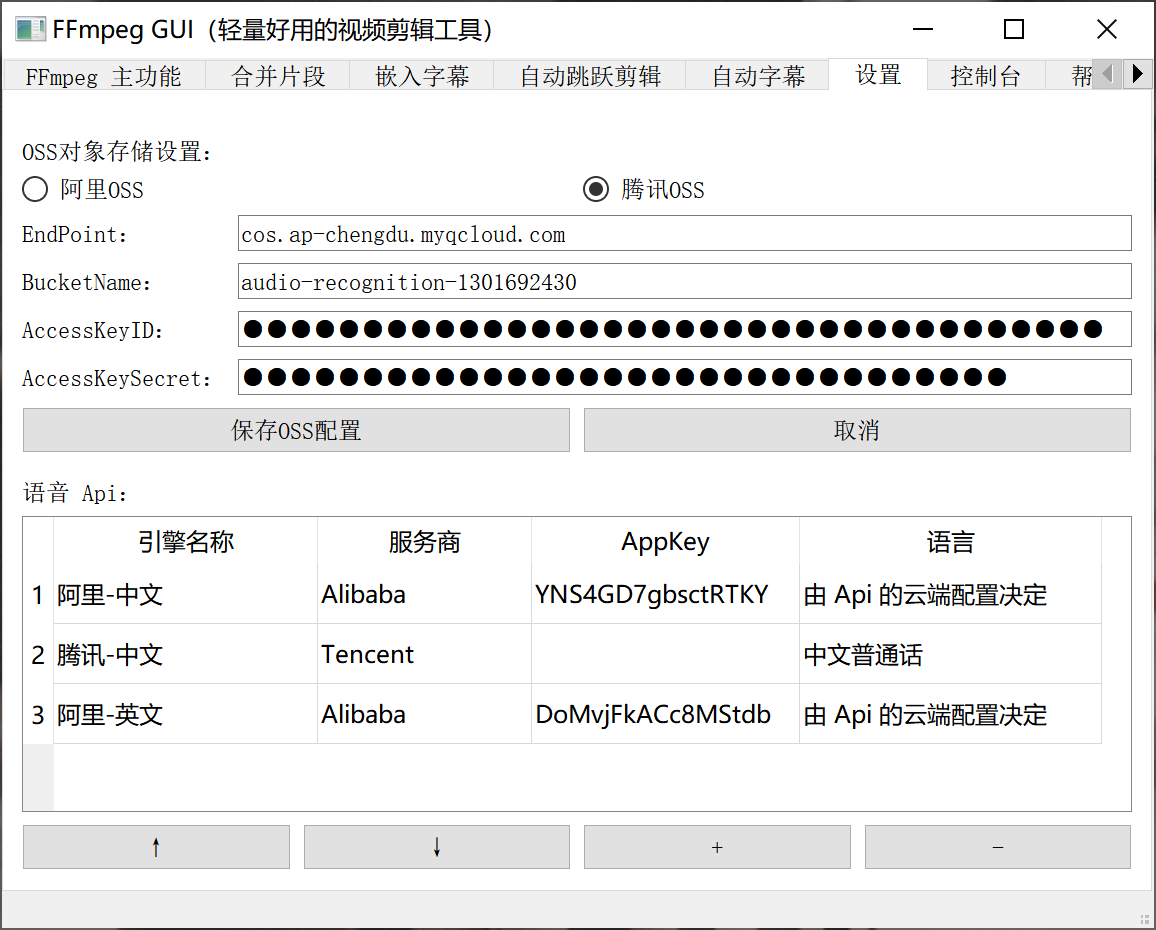Open the 嵌入字幕 tab
1156x930 pixels.
tap(421, 75)
